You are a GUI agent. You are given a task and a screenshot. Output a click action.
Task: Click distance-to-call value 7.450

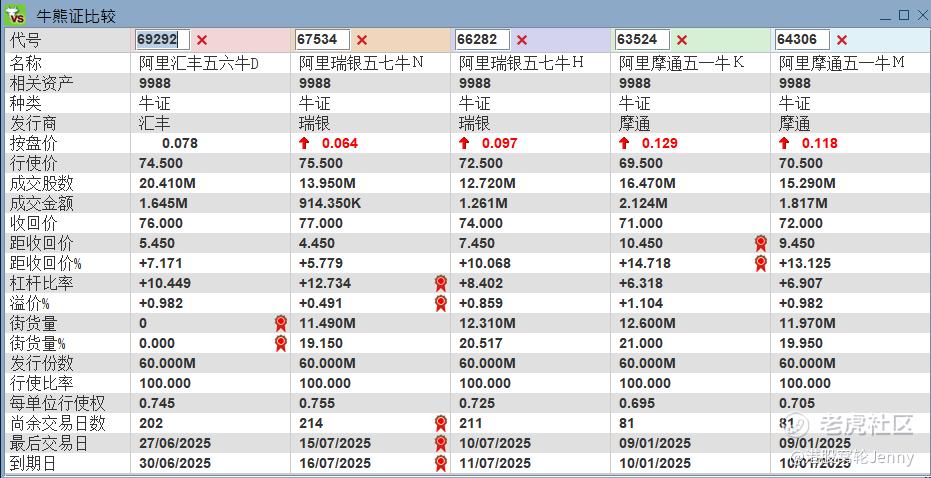(477, 243)
